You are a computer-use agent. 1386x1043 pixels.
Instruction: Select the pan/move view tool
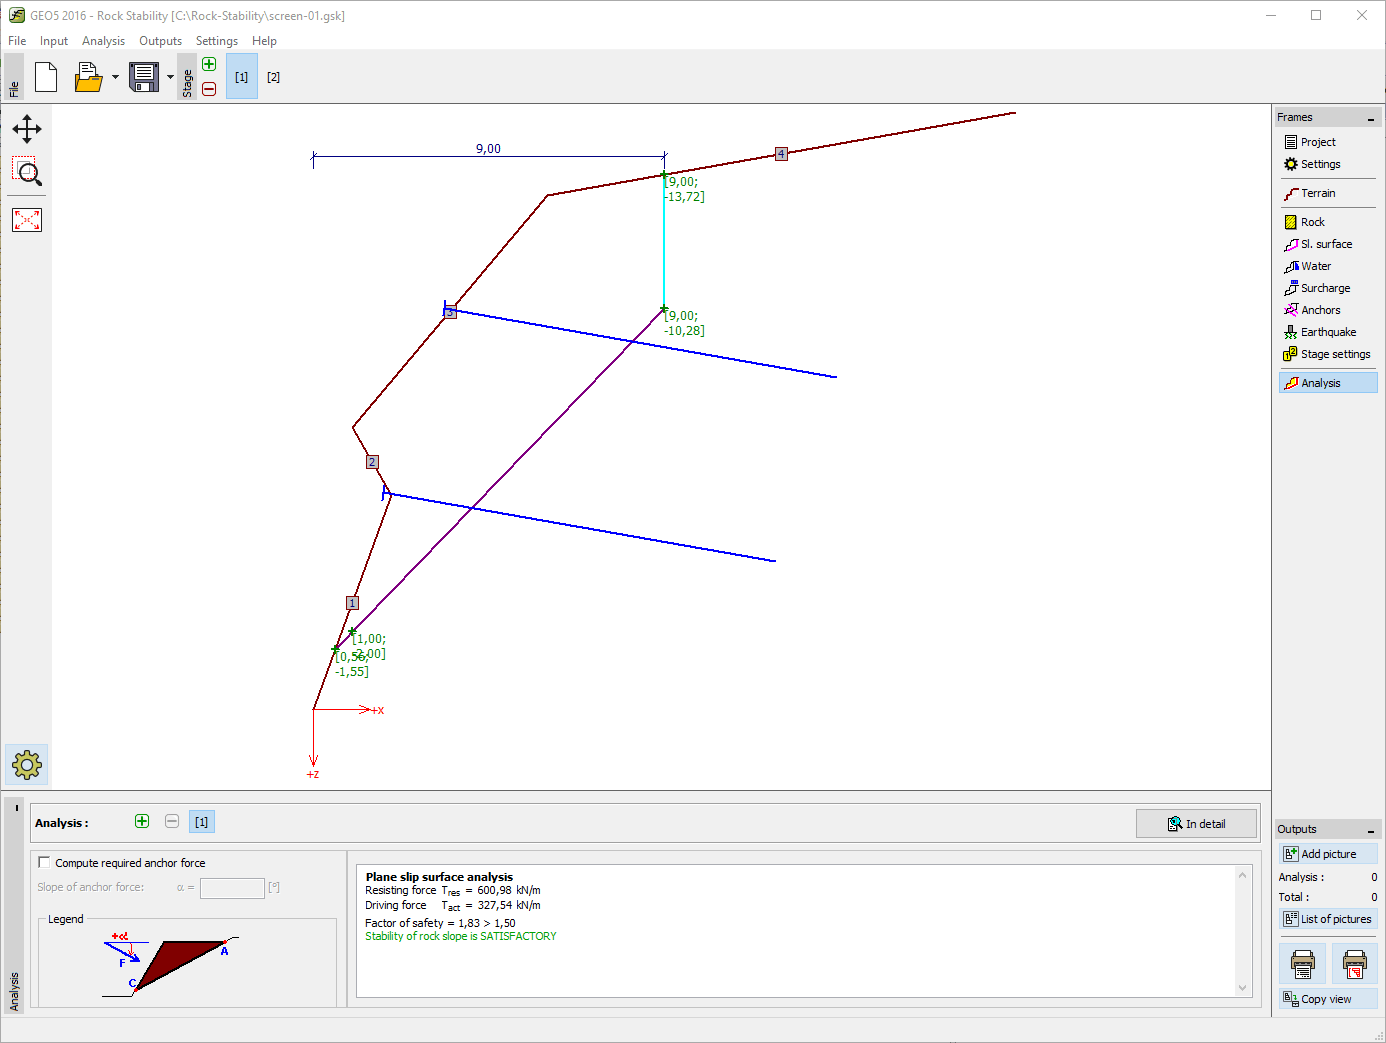pos(27,129)
